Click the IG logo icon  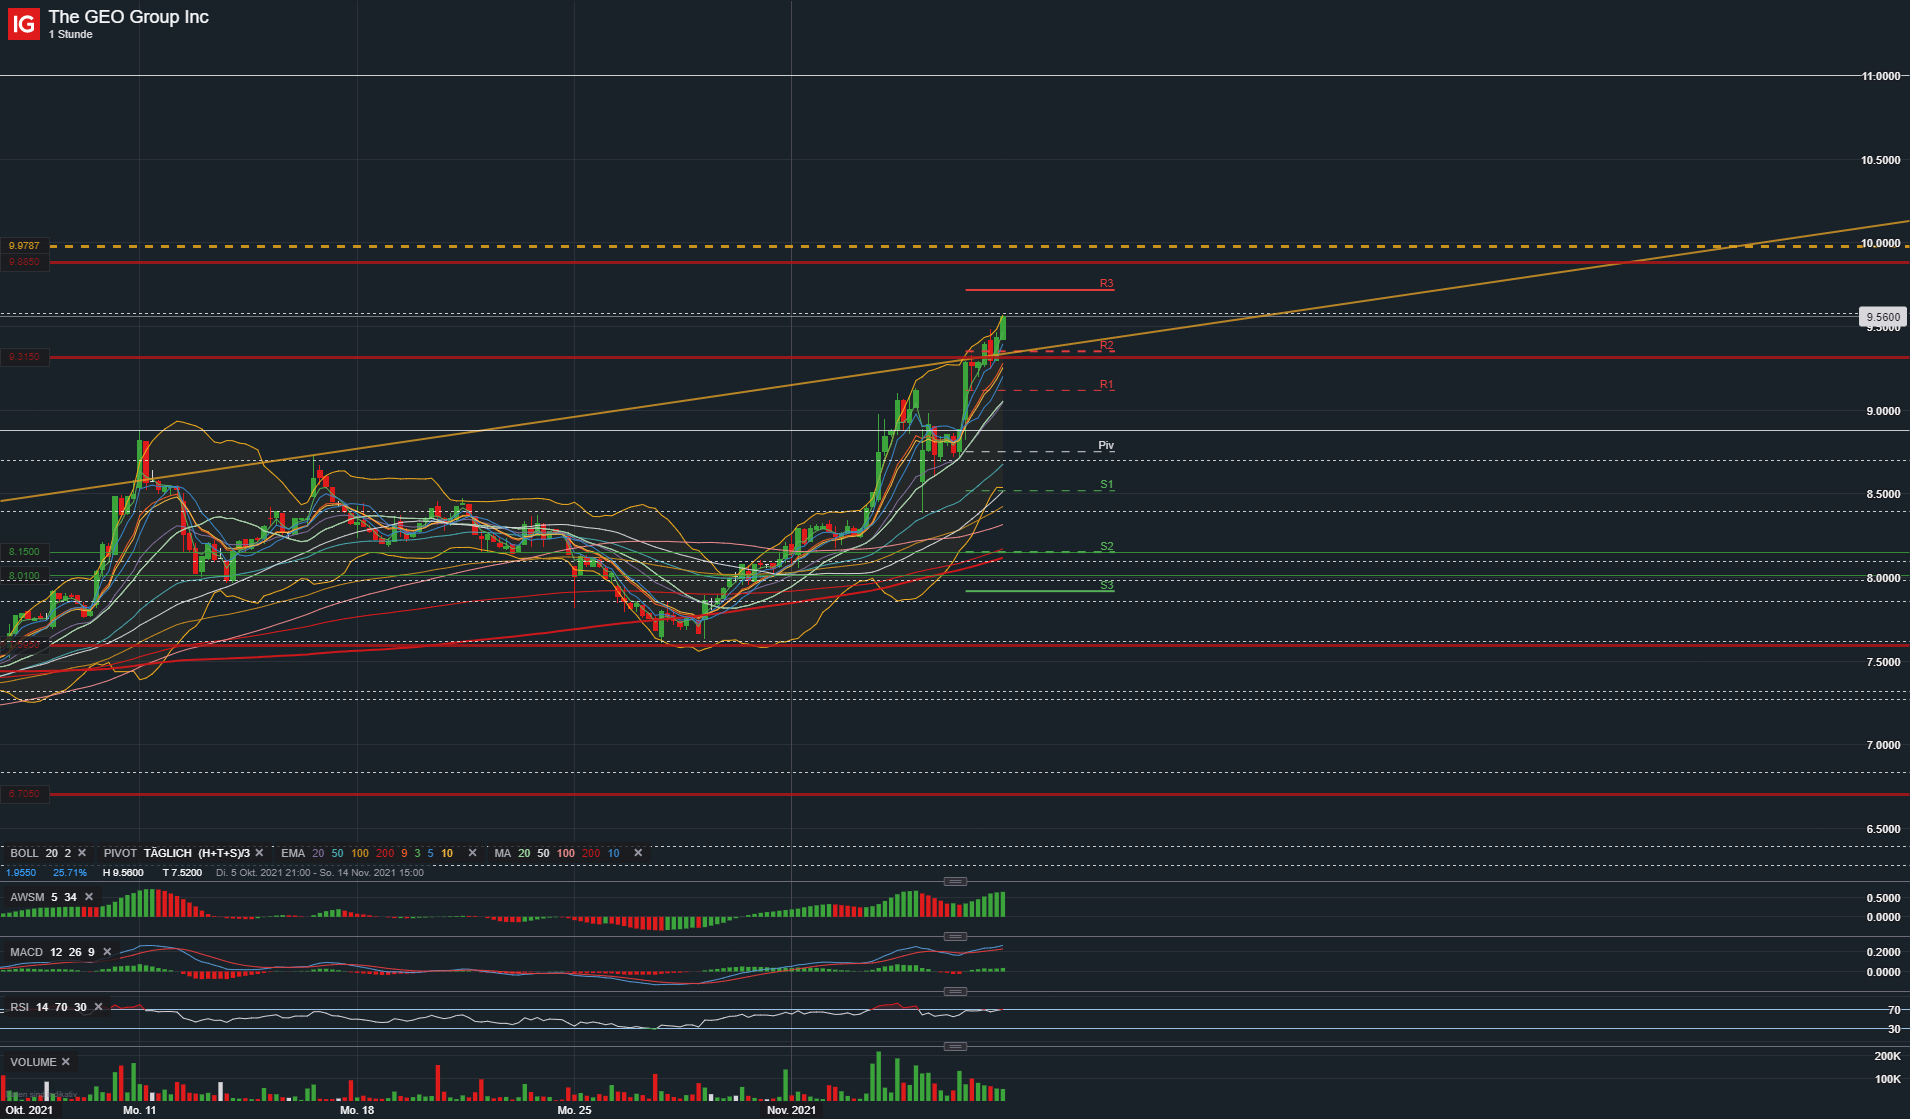point(23,24)
